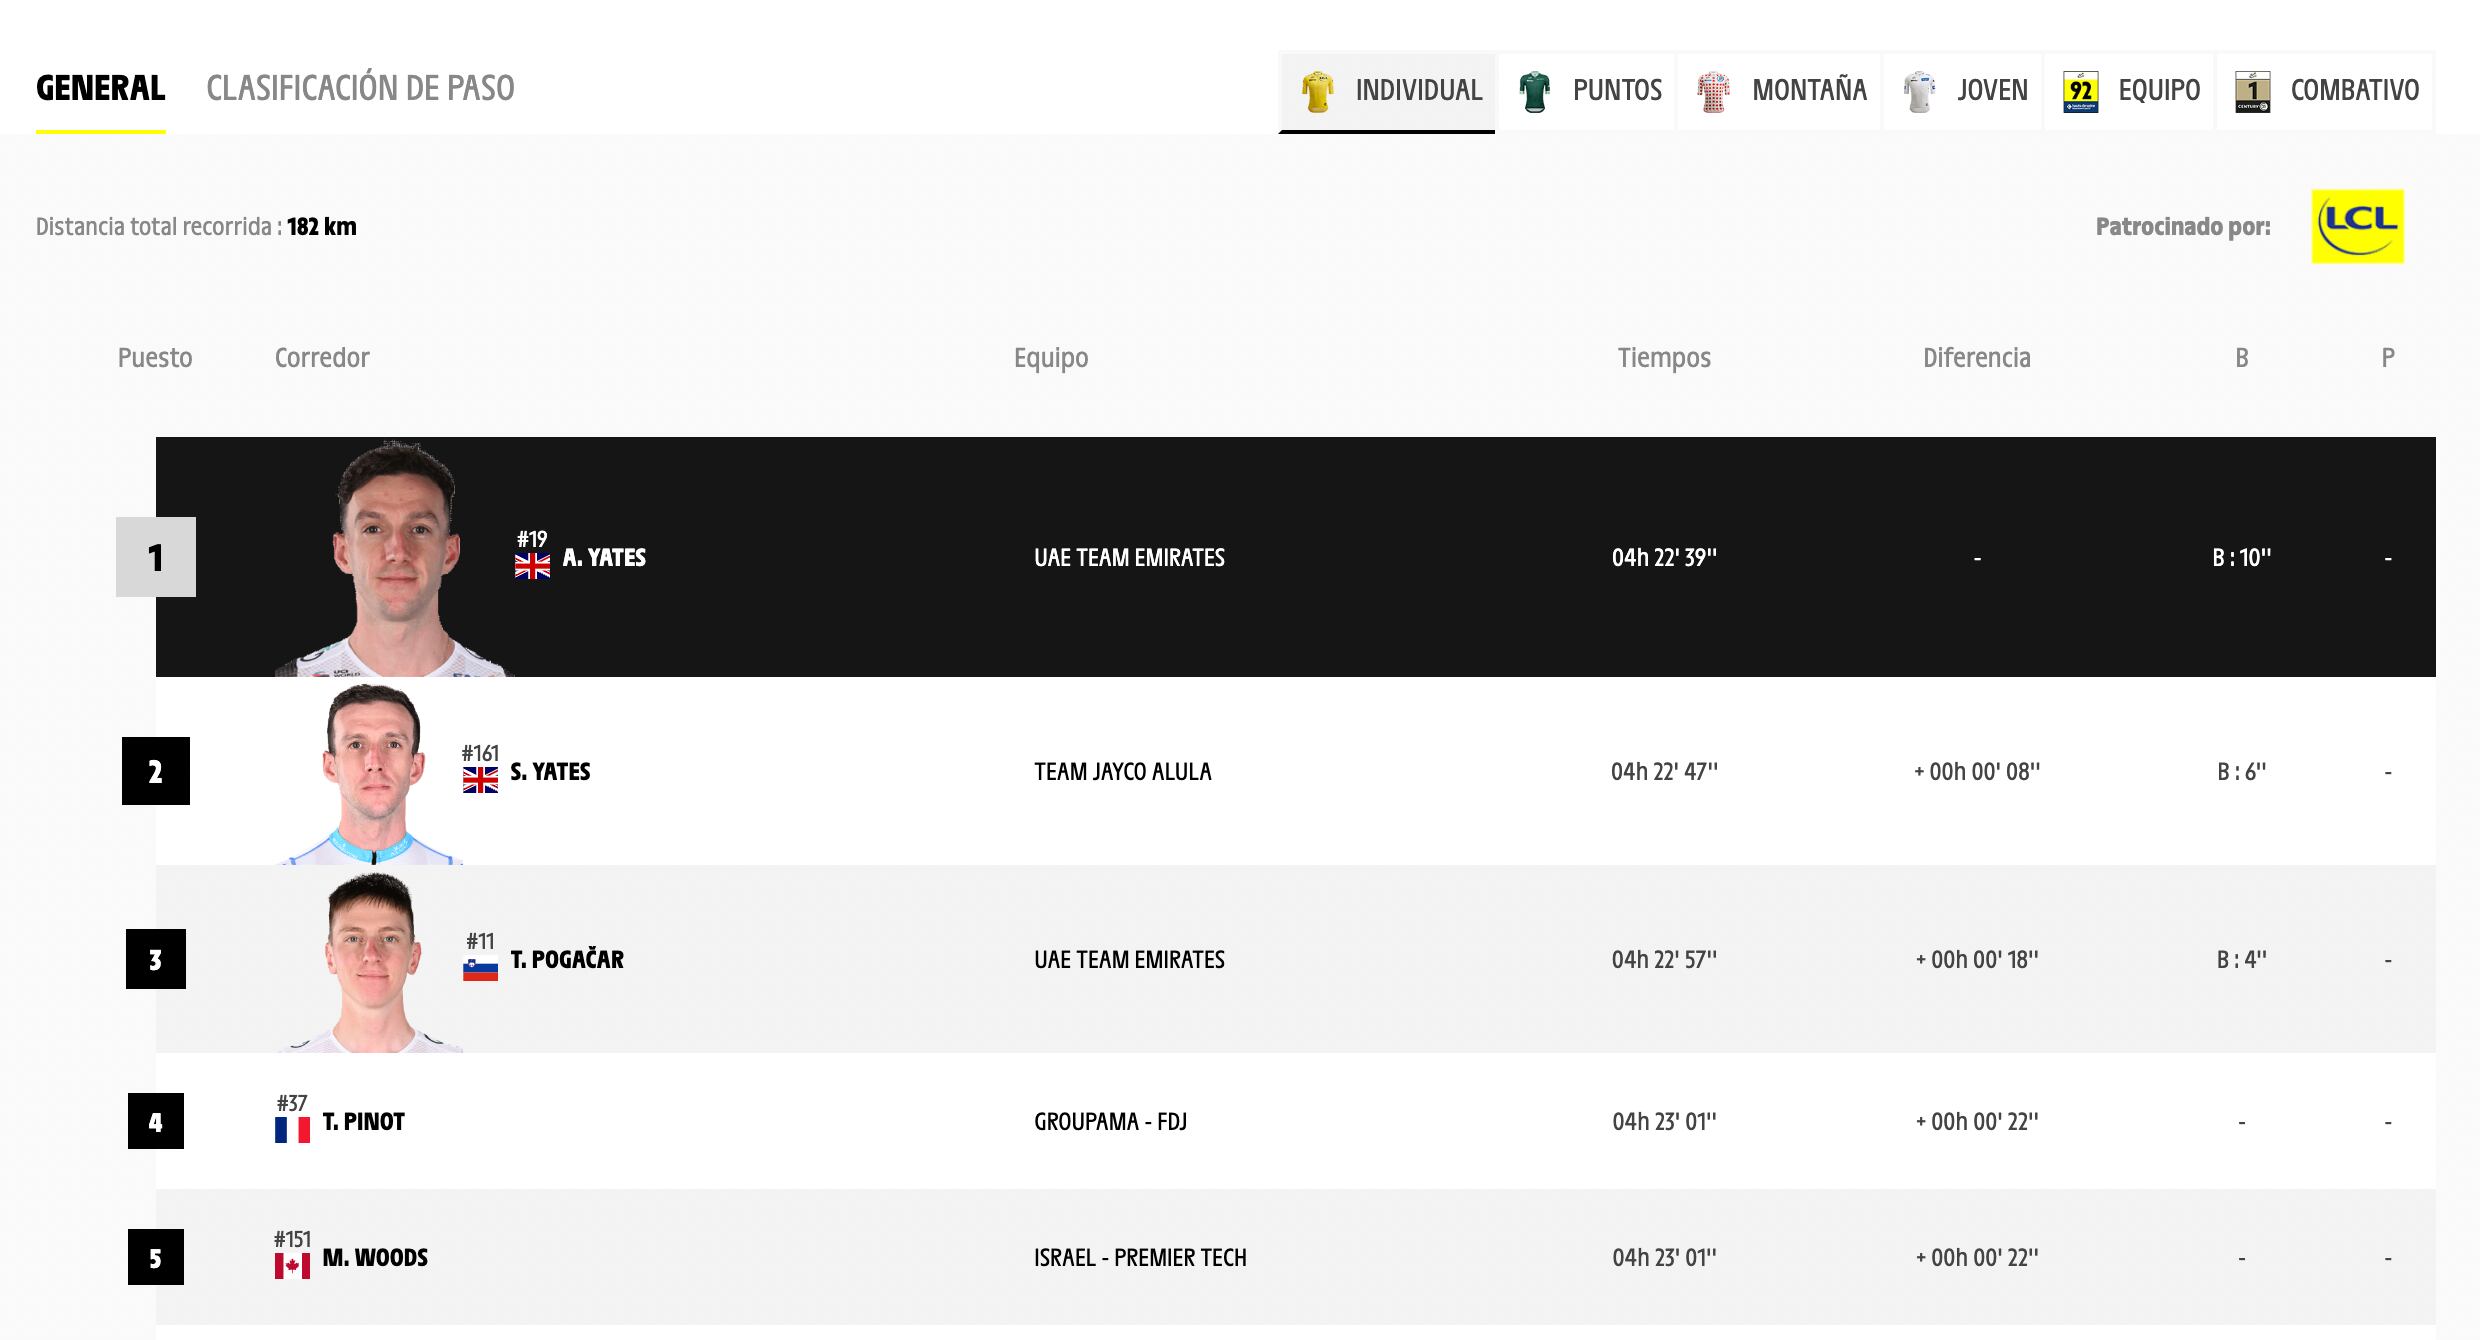Click the French flag beside T. Pinot
This screenshot has height=1340, width=2480.
pos(292,1130)
